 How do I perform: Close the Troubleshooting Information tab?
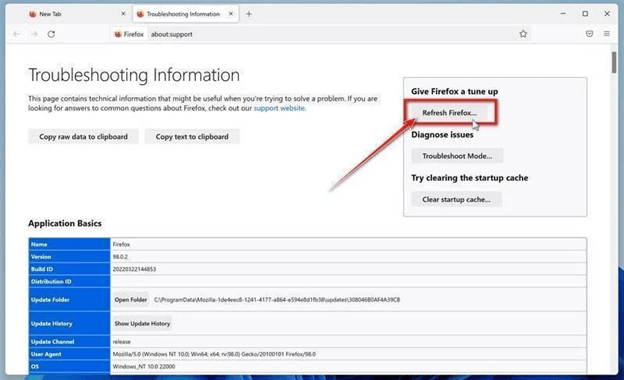coord(231,14)
